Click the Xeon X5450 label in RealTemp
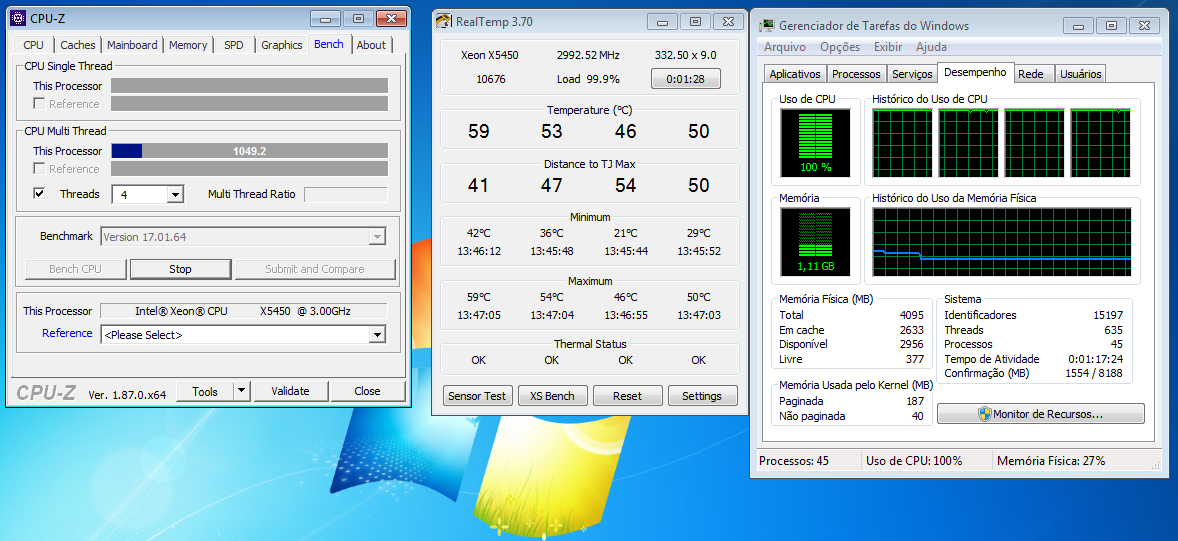This screenshot has width=1178, height=541. pos(489,56)
